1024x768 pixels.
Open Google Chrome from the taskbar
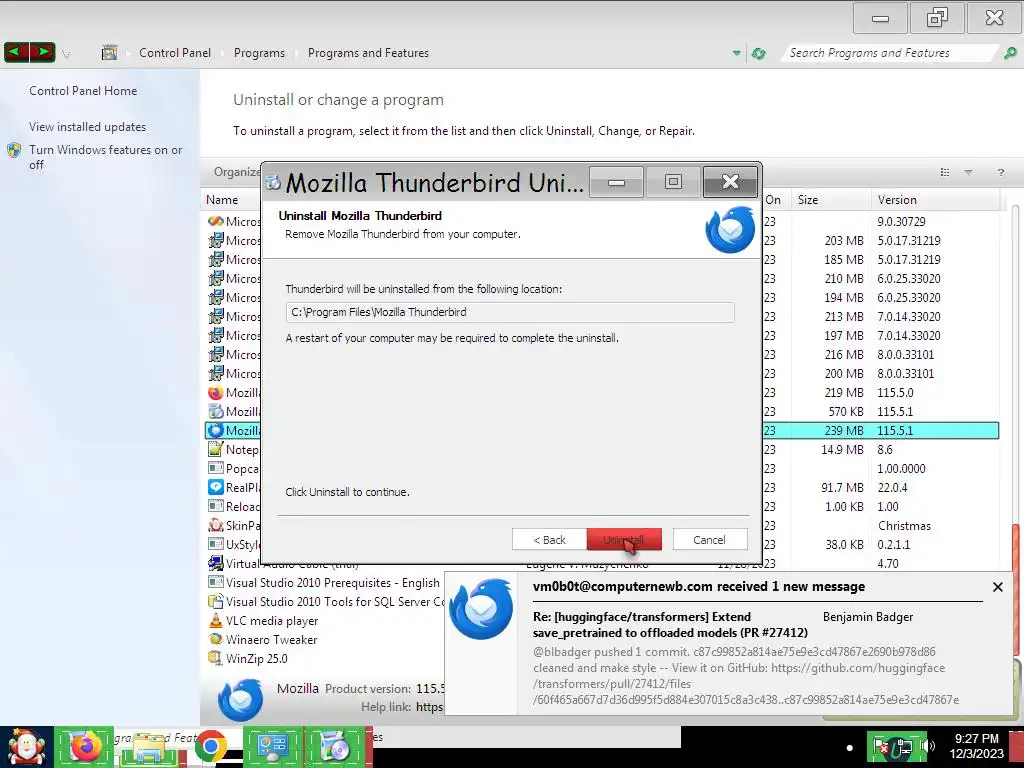[x=210, y=746]
